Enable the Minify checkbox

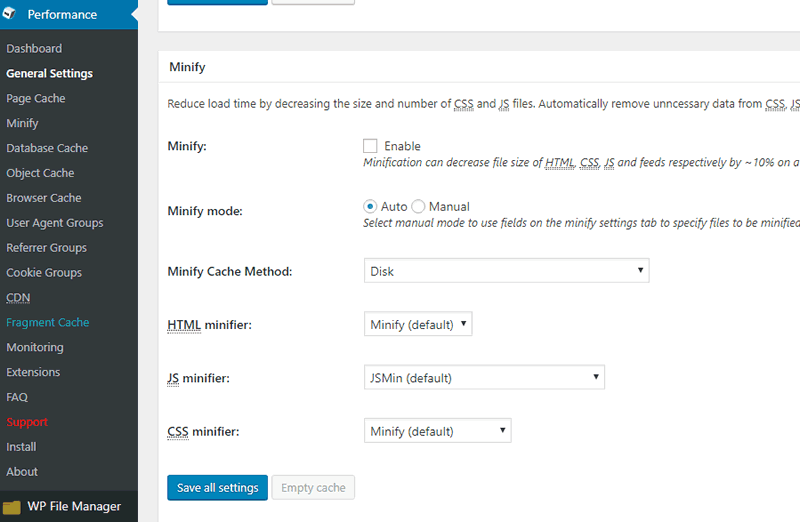[370, 146]
